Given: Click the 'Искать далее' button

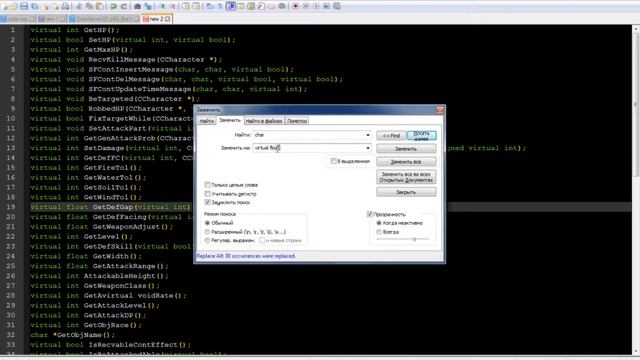Looking at the screenshot, I should (x=422, y=135).
